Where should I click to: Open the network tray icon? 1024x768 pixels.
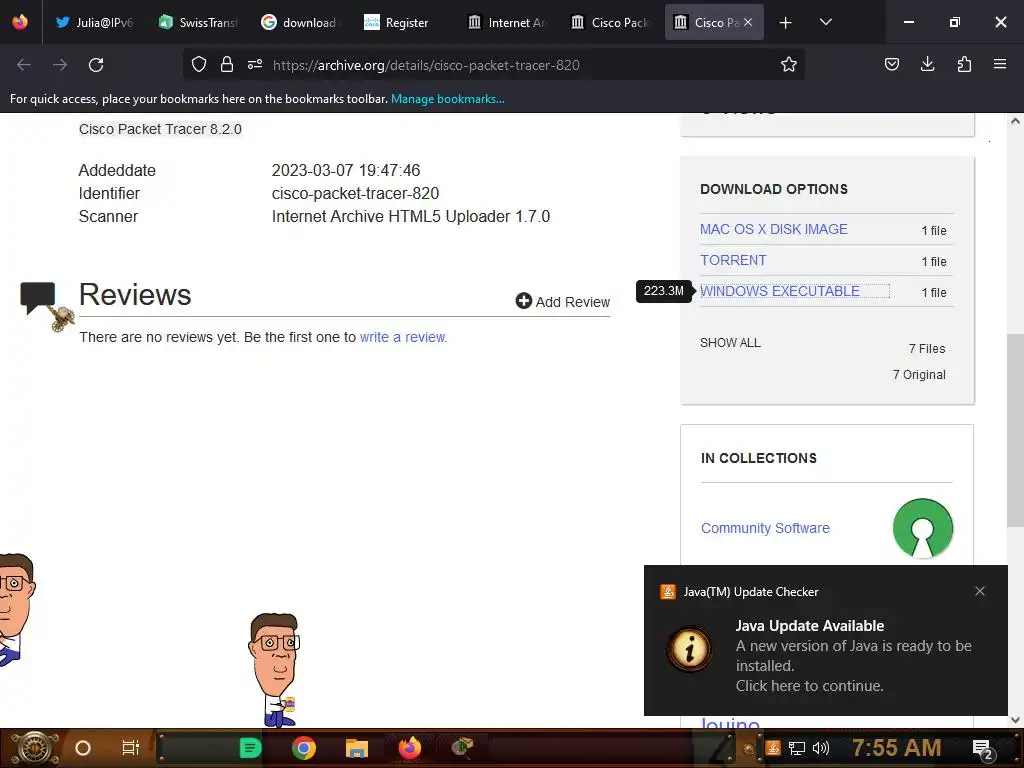797,748
